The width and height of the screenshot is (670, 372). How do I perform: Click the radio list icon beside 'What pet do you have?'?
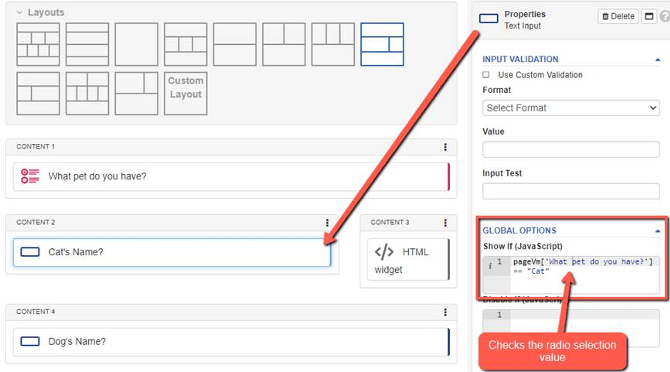30,176
